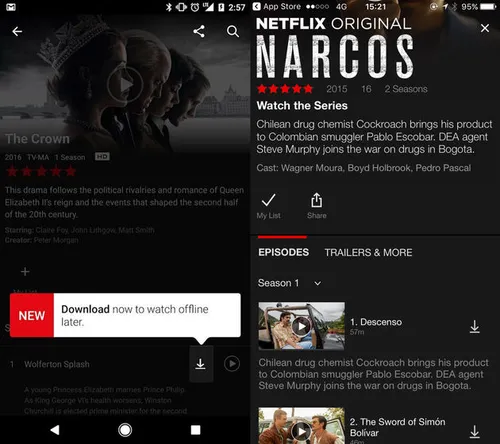Switch to the TRAILERS & MORE tab
The image size is (500, 444).
(368, 252)
